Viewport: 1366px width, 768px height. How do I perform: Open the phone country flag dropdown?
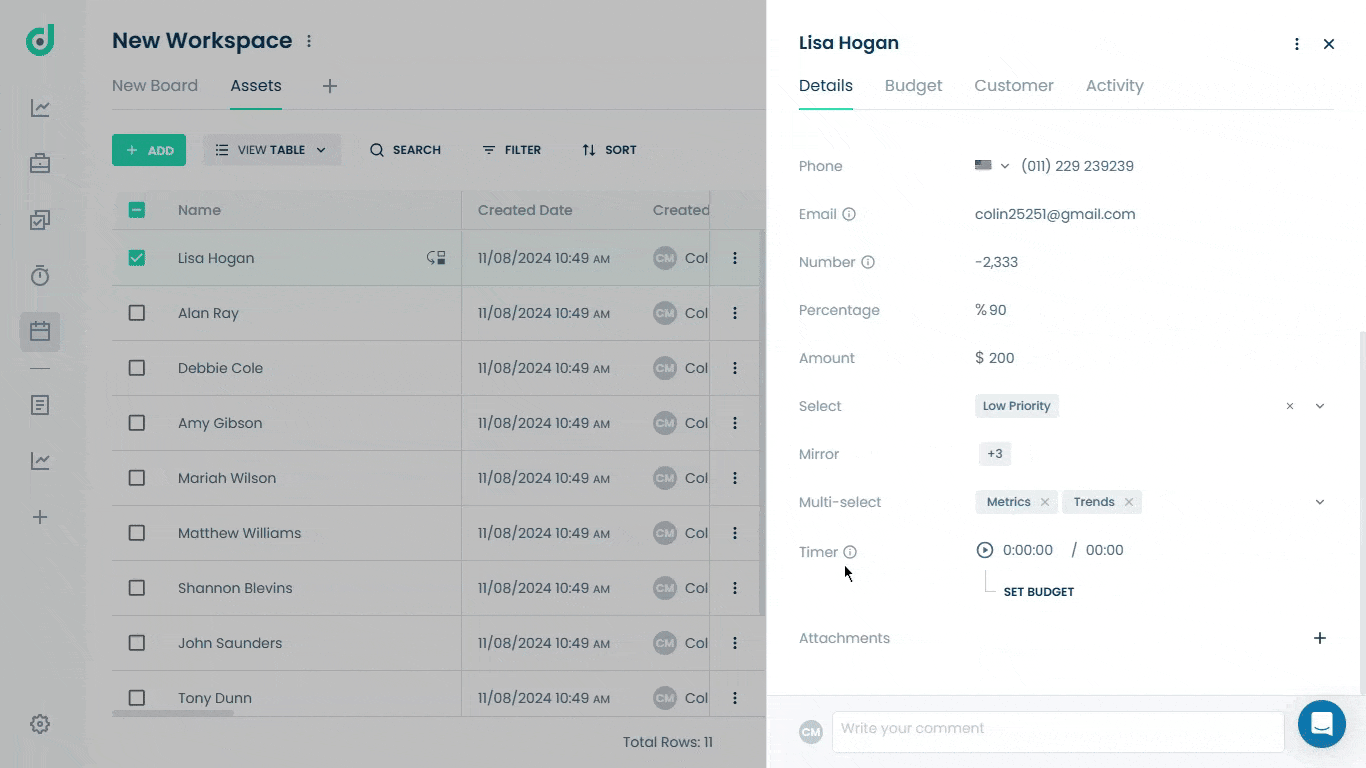tap(992, 166)
